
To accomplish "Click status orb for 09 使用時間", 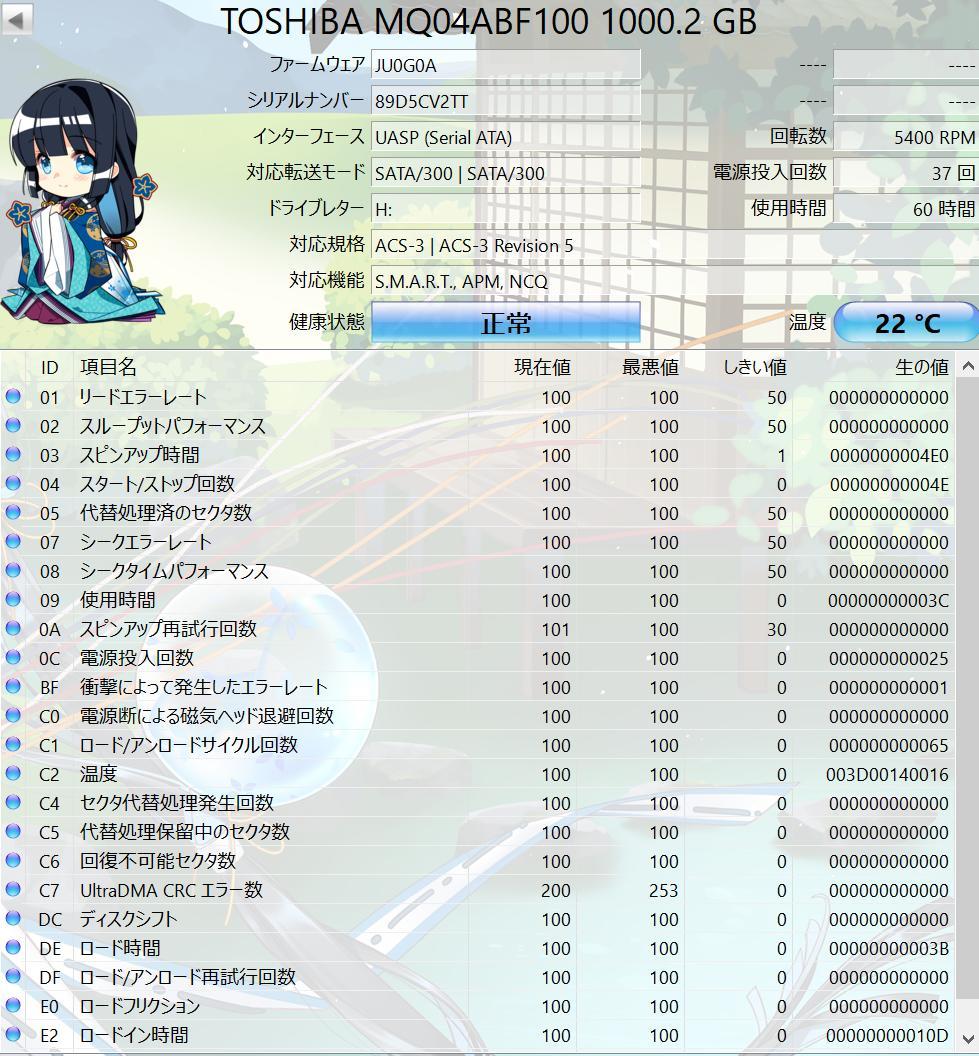I will click(13, 599).
